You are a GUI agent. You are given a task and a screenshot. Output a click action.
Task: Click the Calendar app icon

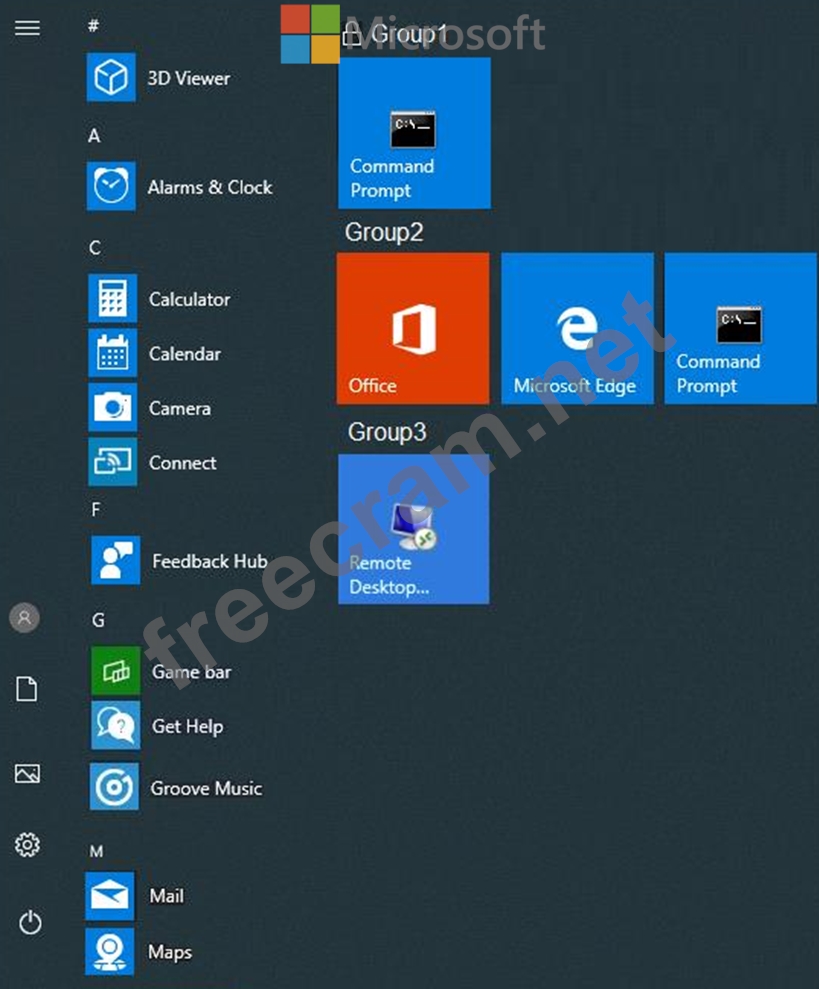pyautogui.click(x=112, y=353)
